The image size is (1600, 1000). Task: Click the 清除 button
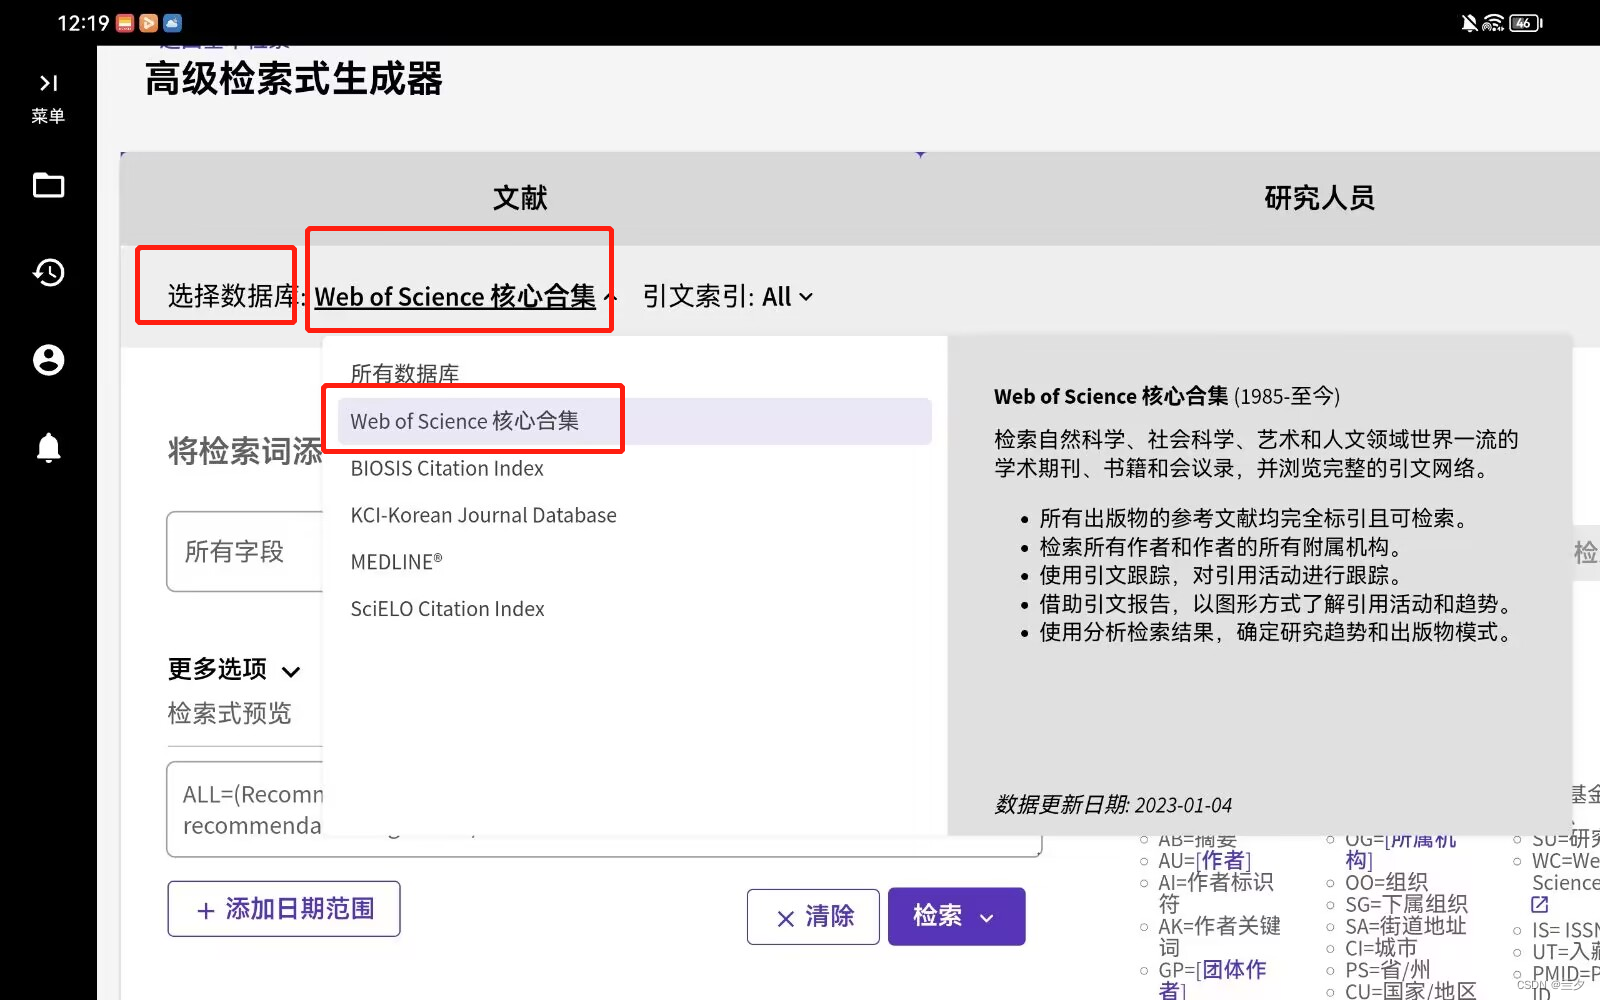tap(813, 917)
